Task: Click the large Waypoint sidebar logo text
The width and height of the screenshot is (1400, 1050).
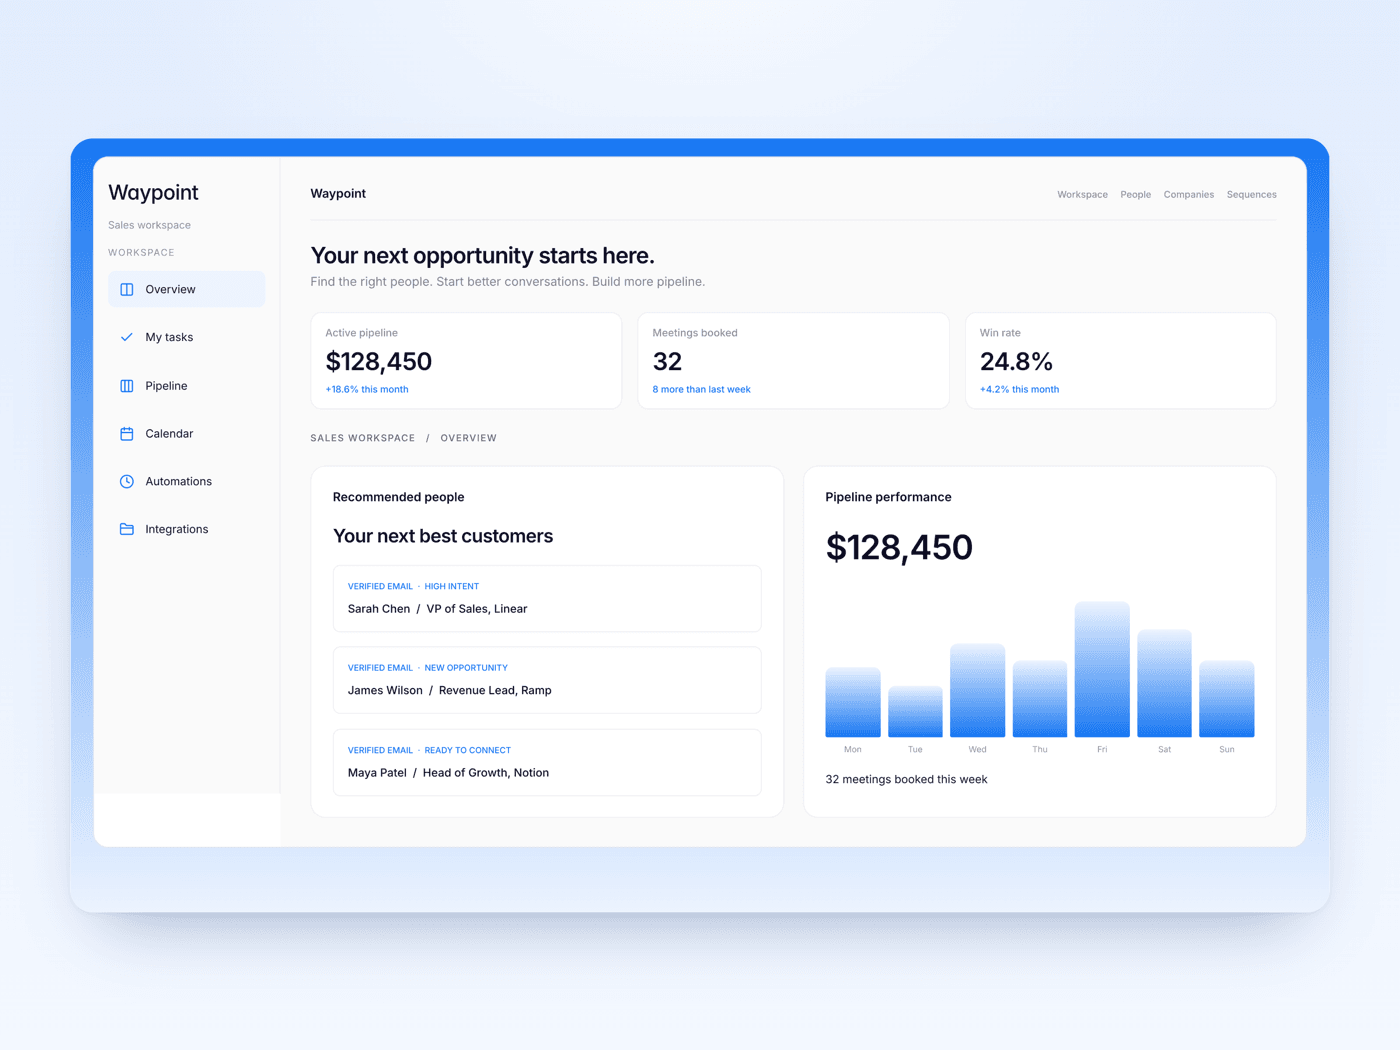Action: 153,193
